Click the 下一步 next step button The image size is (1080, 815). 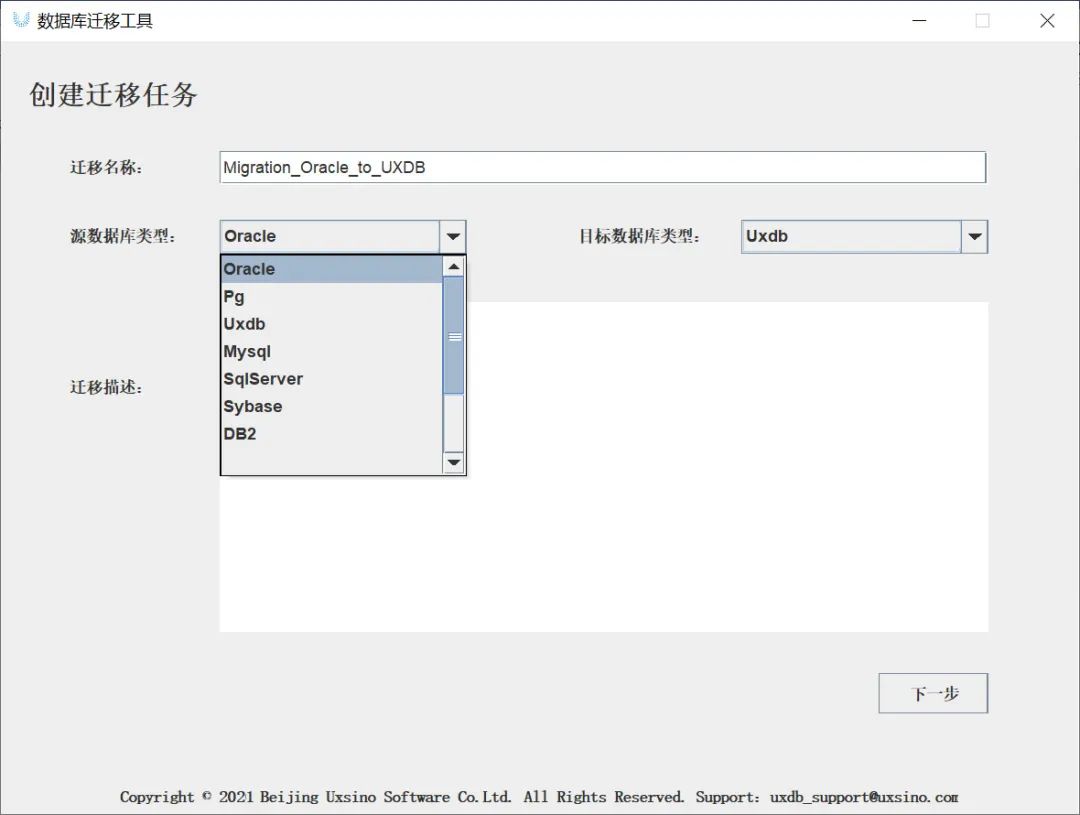pos(933,693)
